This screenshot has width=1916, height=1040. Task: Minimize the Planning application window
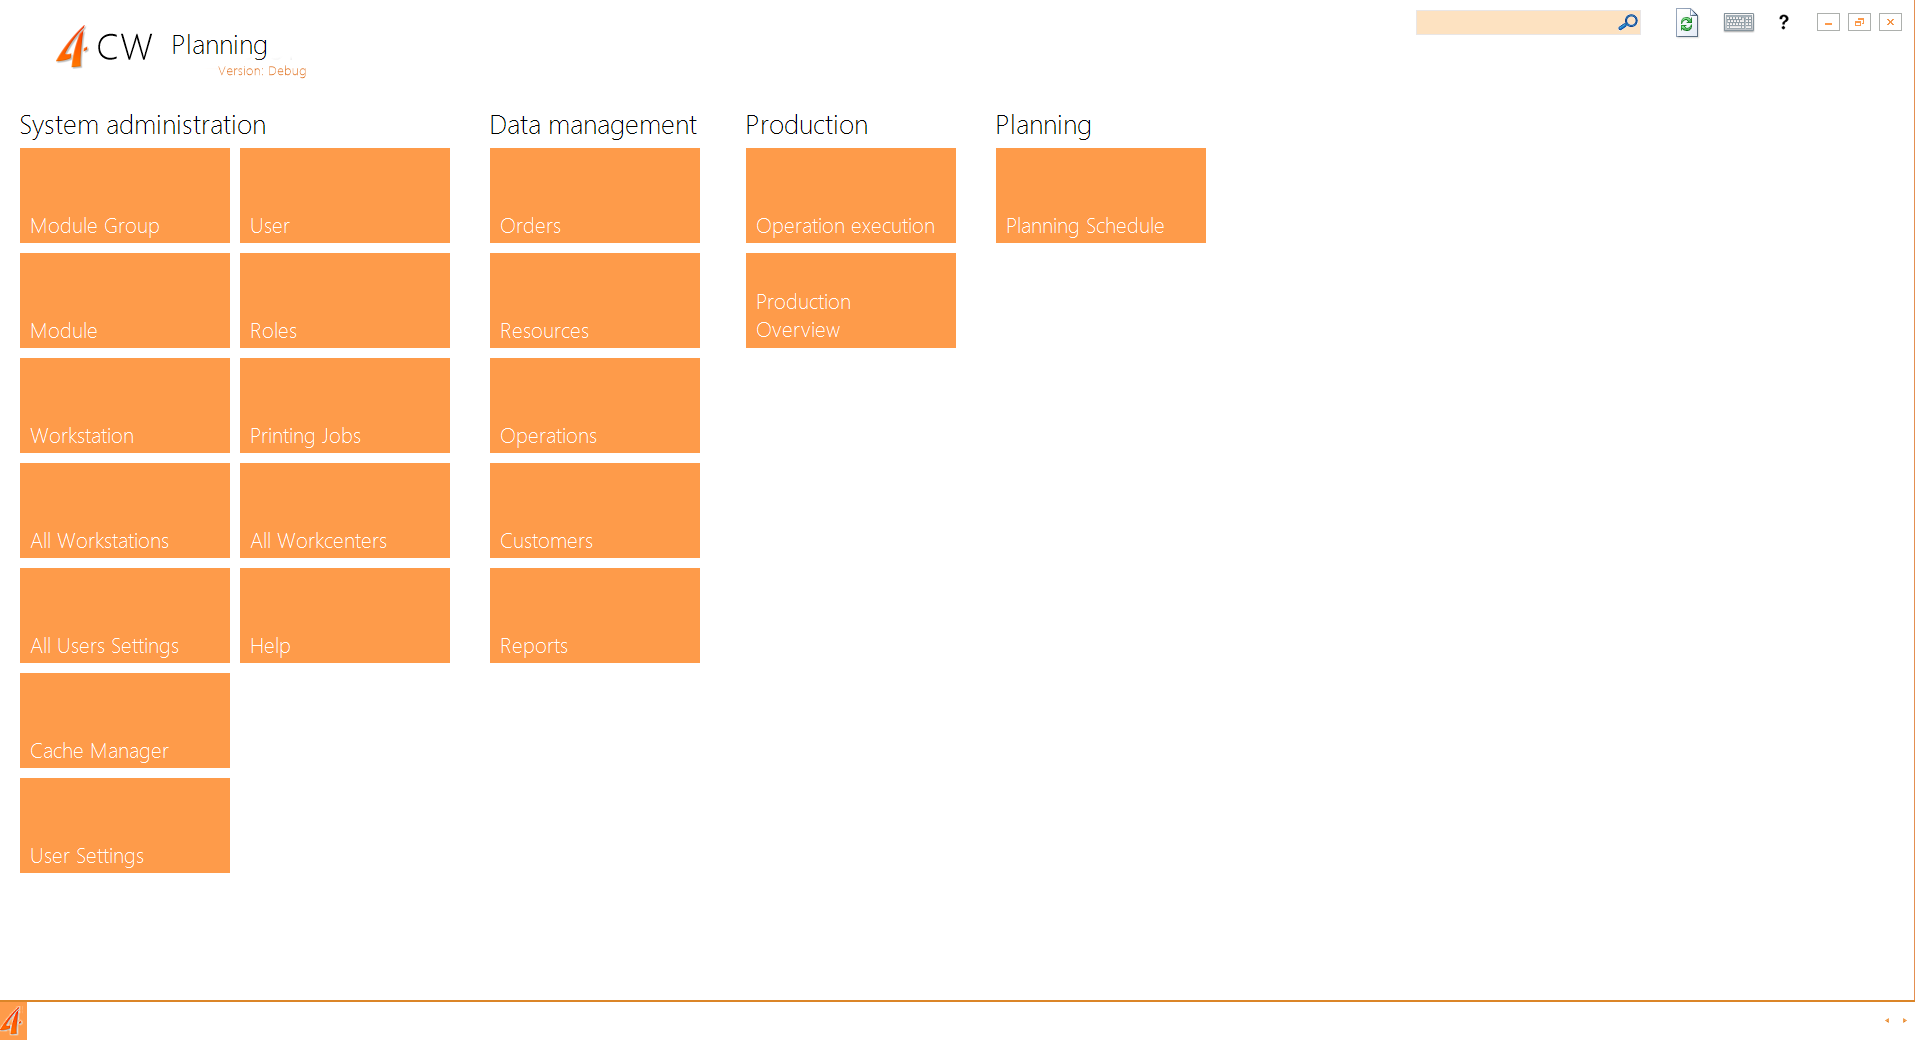coord(1828,22)
